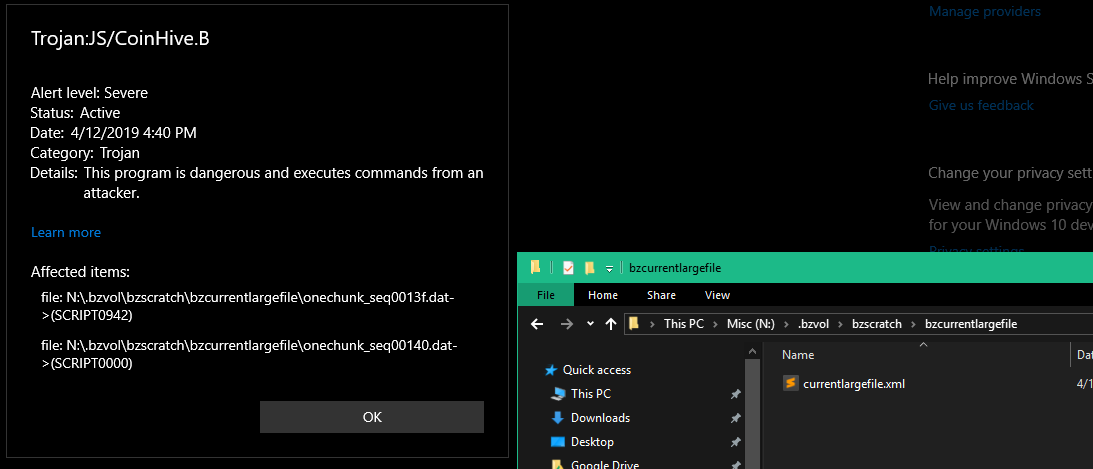Click the Status: Active line
This screenshot has width=1093, height=469.
75,113
